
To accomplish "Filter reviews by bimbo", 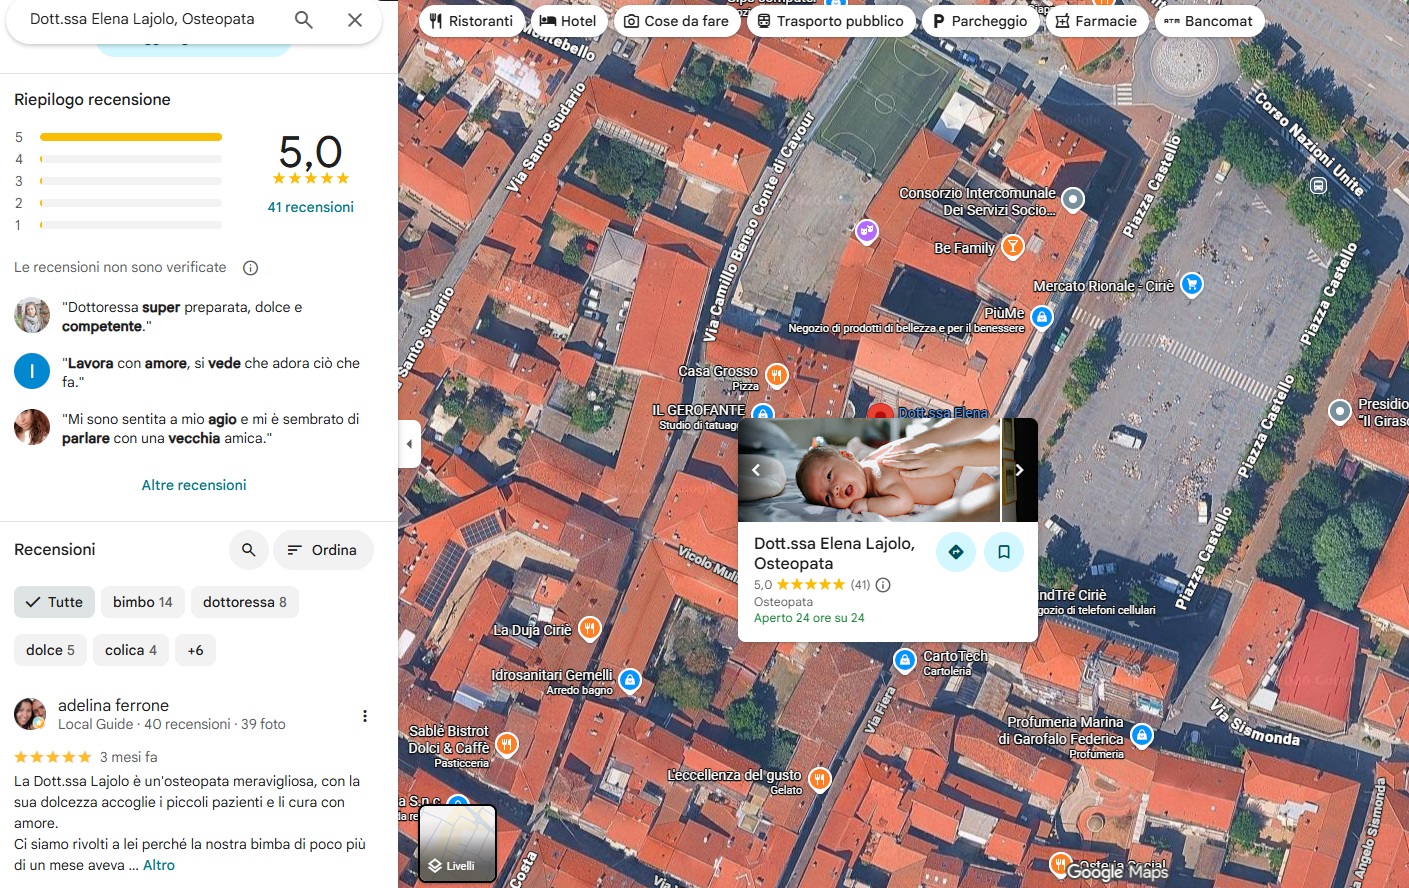I will tap(143, 602).
